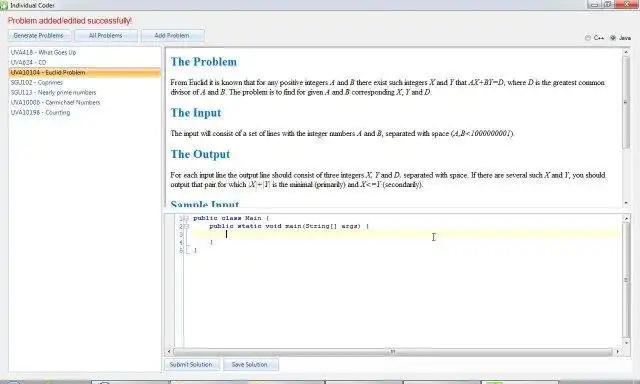Save Solution using the bottom button
The width and height of the screenshot is (640, 384).
tap(250, 364)
